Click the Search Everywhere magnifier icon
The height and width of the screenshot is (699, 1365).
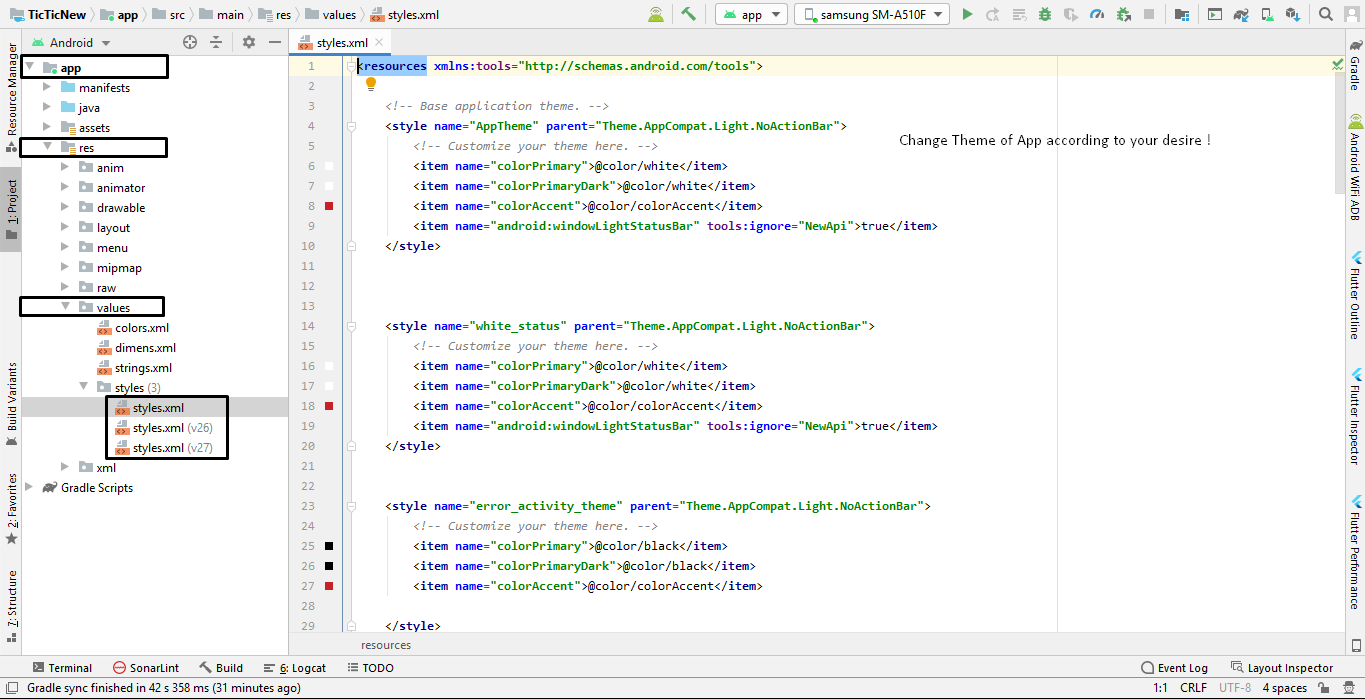point(1326,14)
